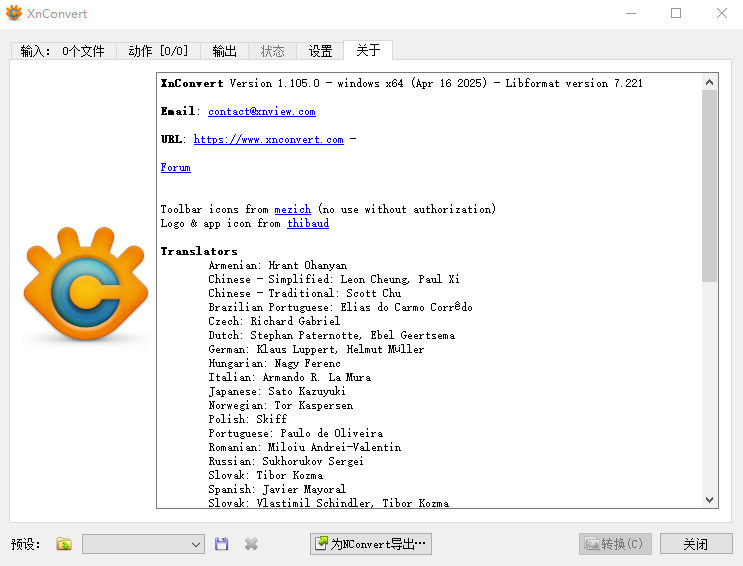Open the Forum link
Screen dimensions: 743x566
[x=175, y=168]
